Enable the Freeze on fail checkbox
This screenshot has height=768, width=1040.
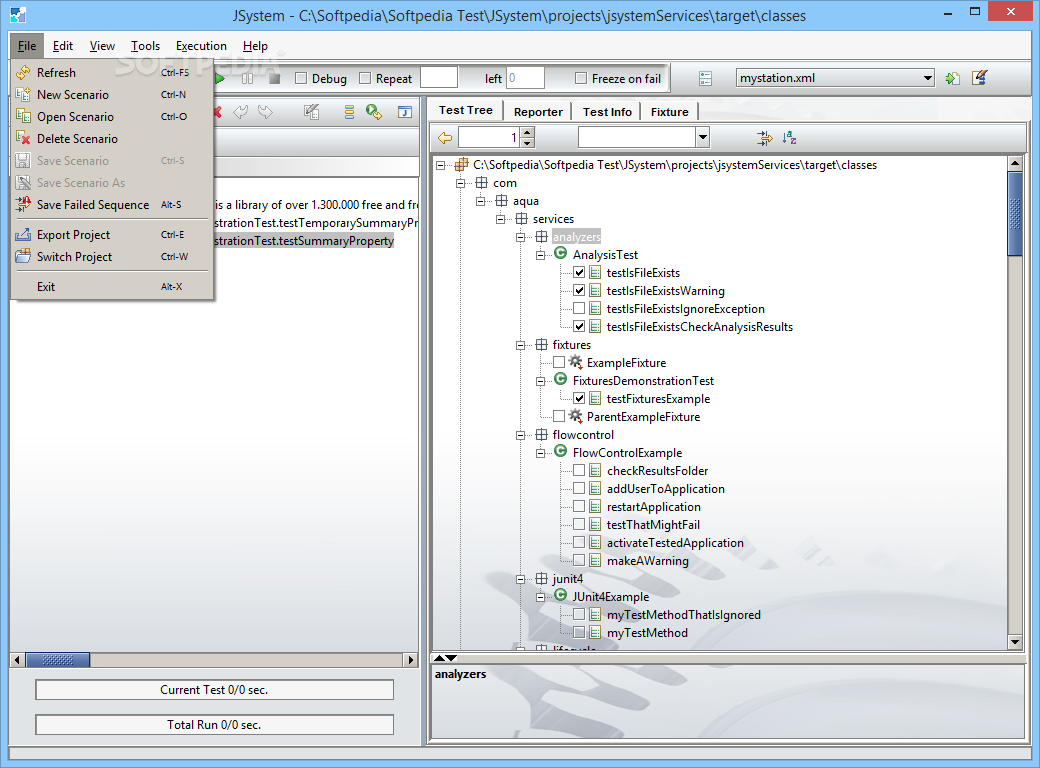(581, 78)
